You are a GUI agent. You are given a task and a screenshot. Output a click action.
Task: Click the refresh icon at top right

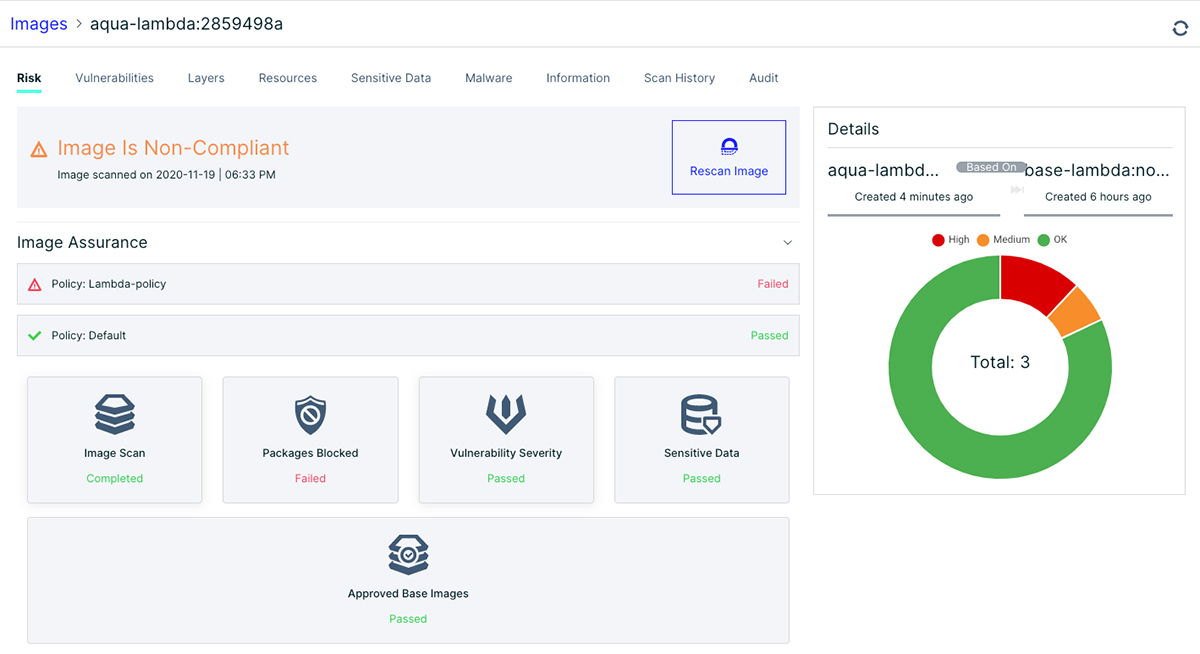1180,28
